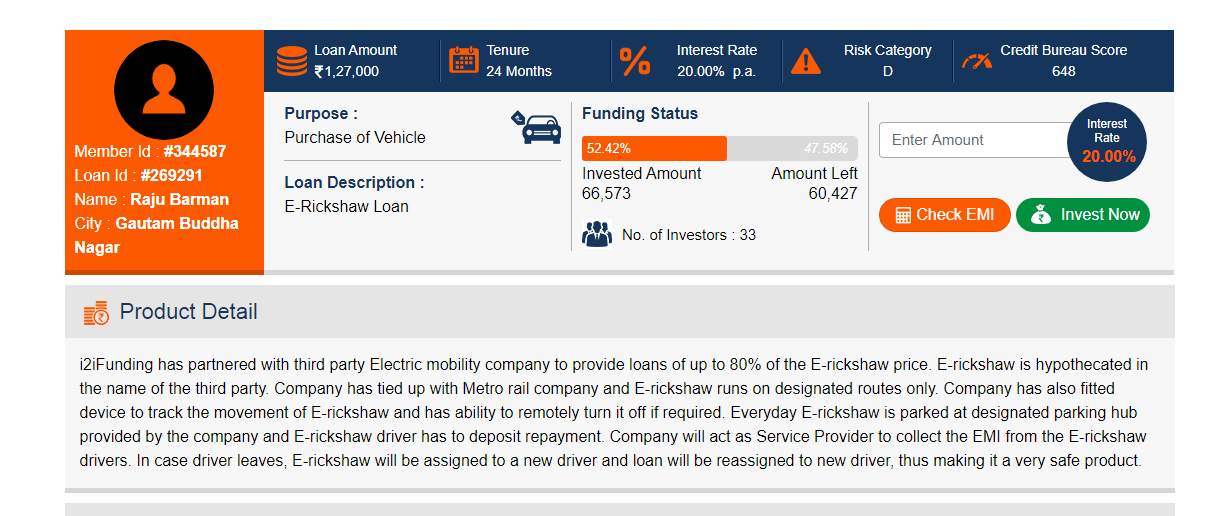Click the Funding Status heading
This screenshot has width=1216, height=516.
click(x=640, y=114)
